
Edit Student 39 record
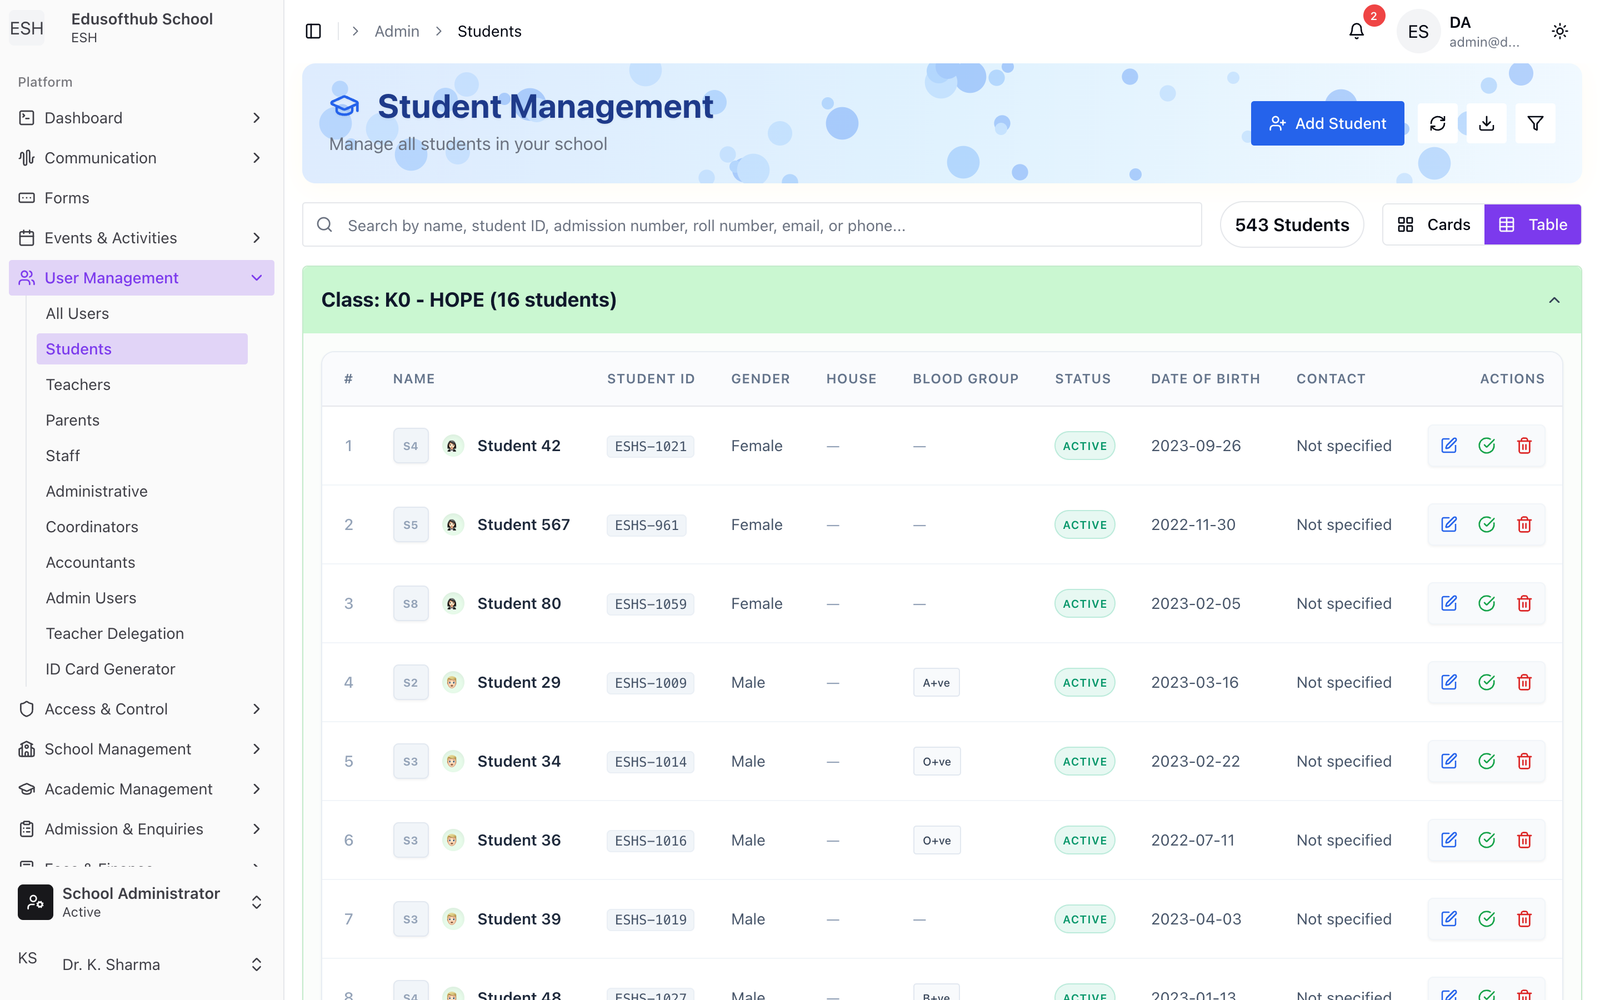pos(1448,919)
